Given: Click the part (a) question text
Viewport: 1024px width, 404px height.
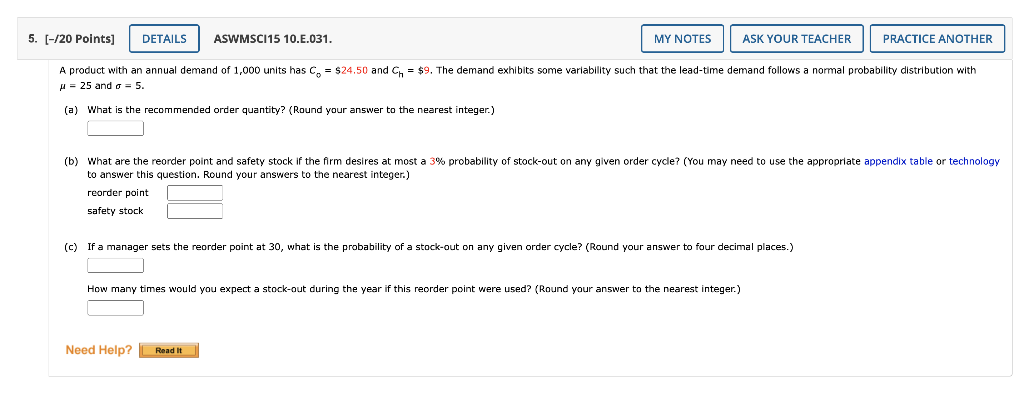Looking at the screenshot, I should (x=290, y=109).
